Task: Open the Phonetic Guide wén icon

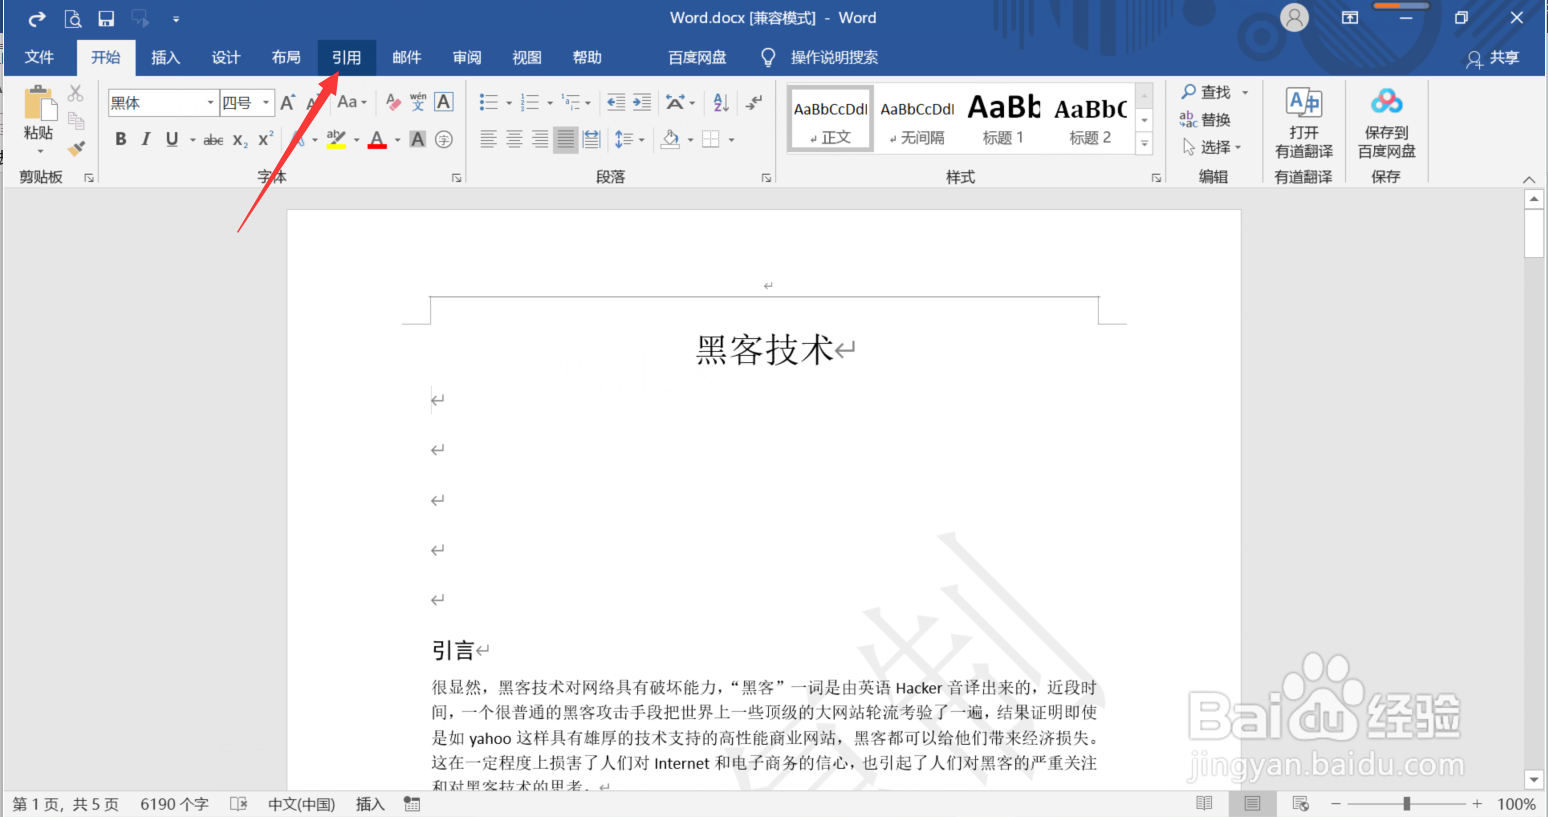Action: [x=418, y=102]
